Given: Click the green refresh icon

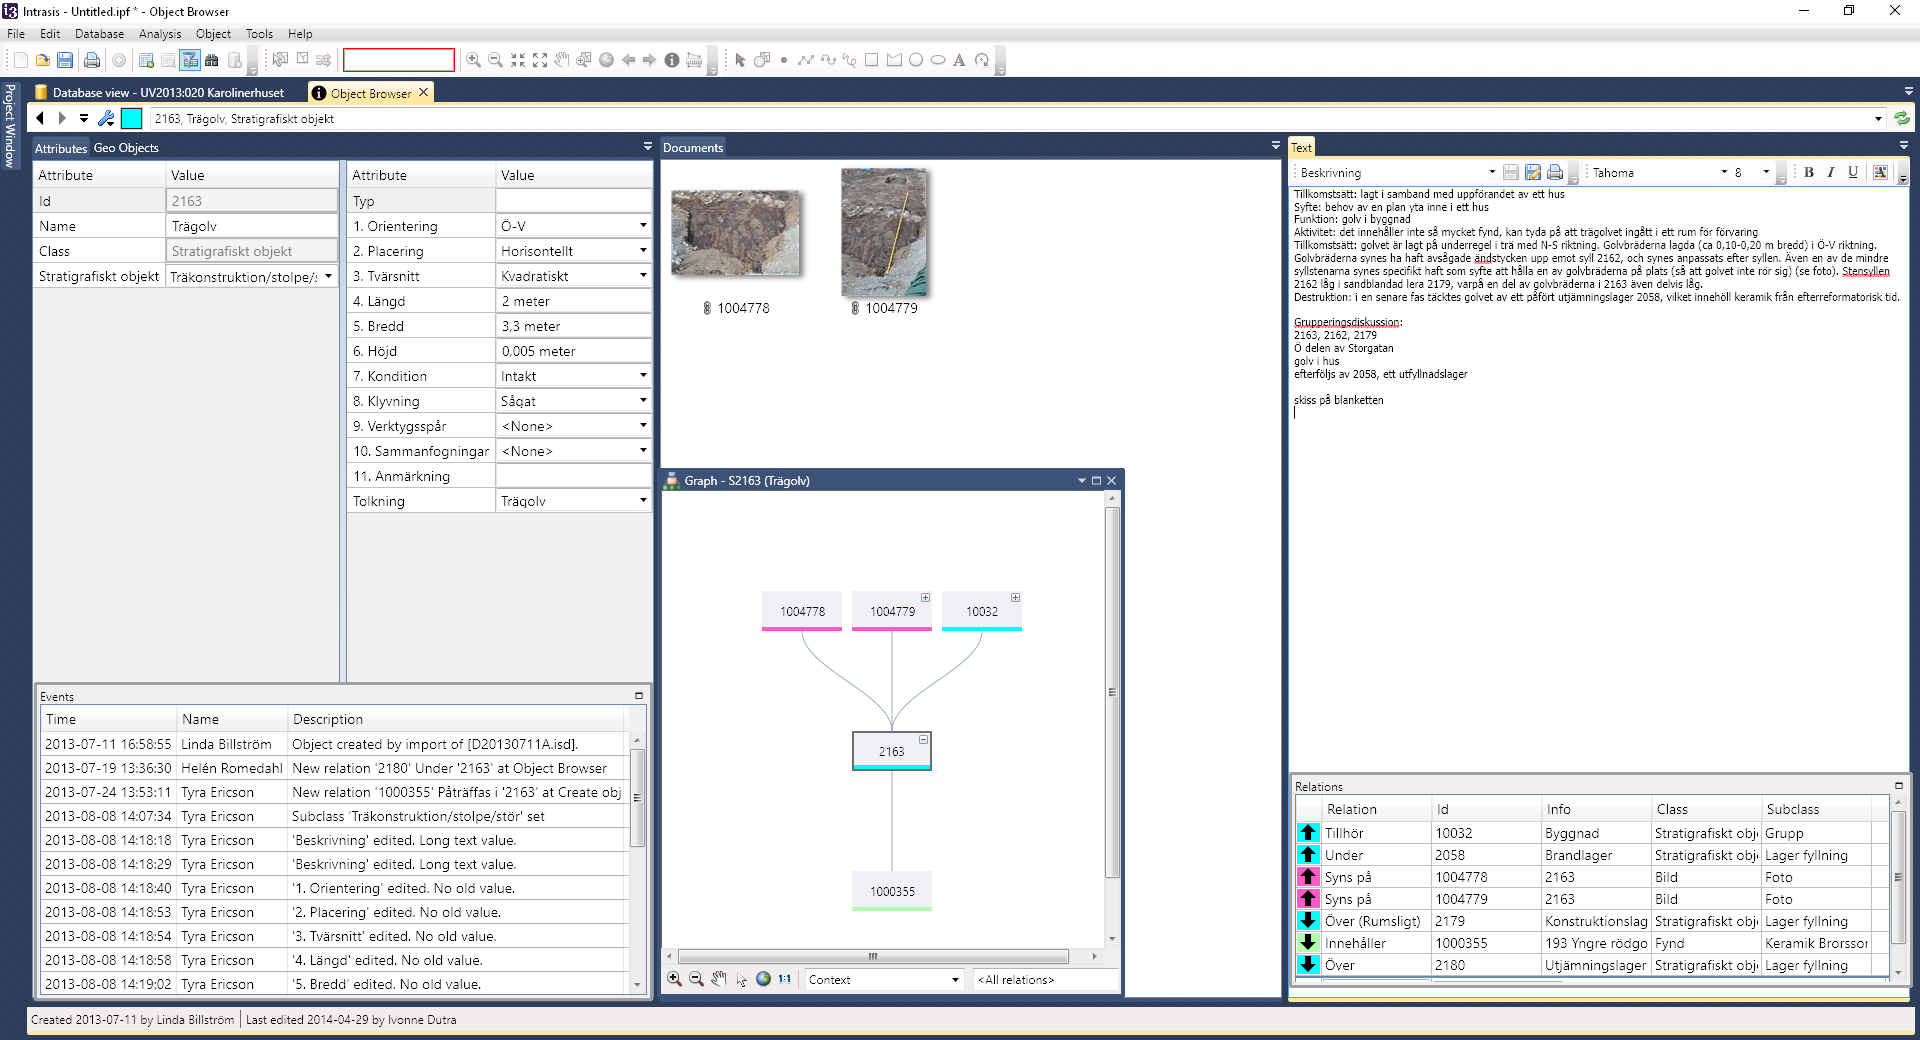Looking at the screenshot, I should 1901,119.
